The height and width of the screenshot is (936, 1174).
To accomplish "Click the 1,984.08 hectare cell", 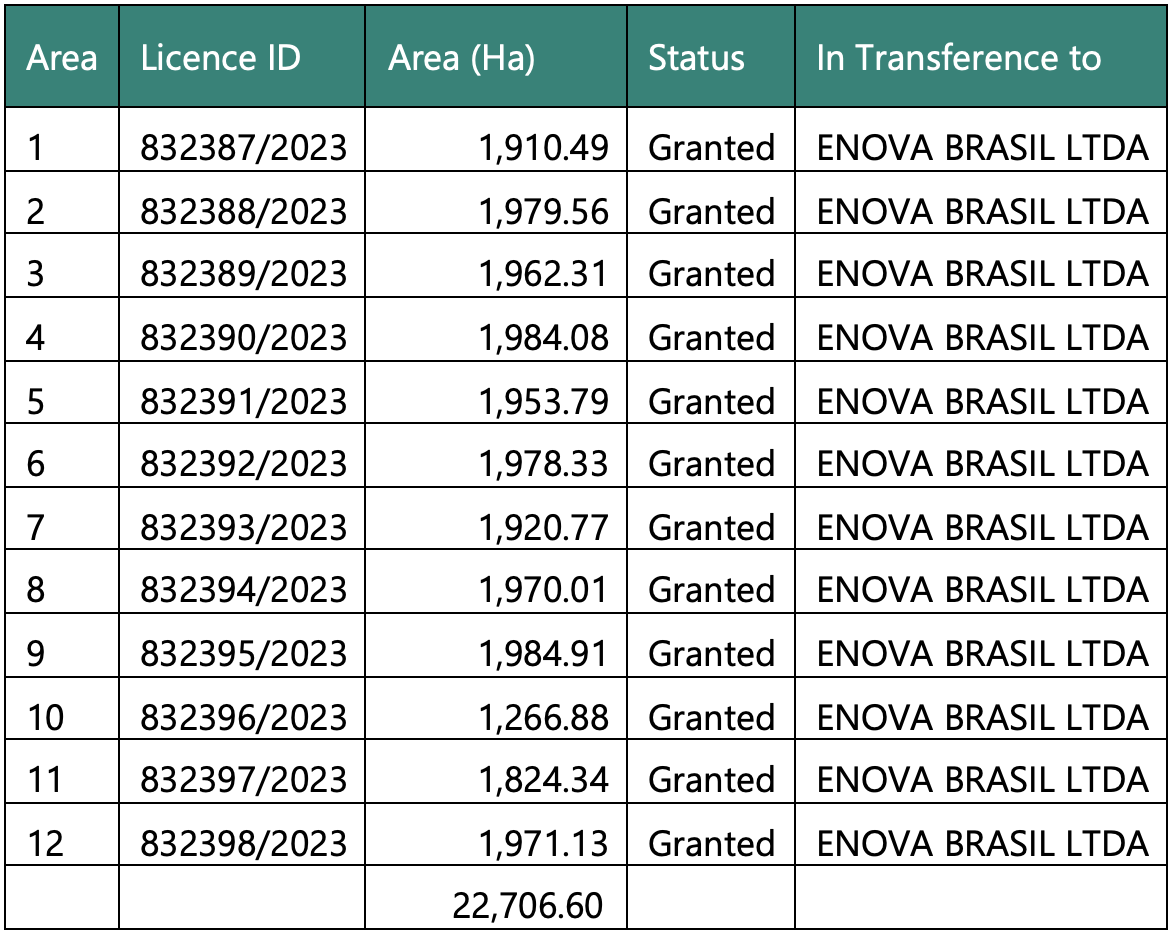I will pyautogui.click(x=544, y=338).
